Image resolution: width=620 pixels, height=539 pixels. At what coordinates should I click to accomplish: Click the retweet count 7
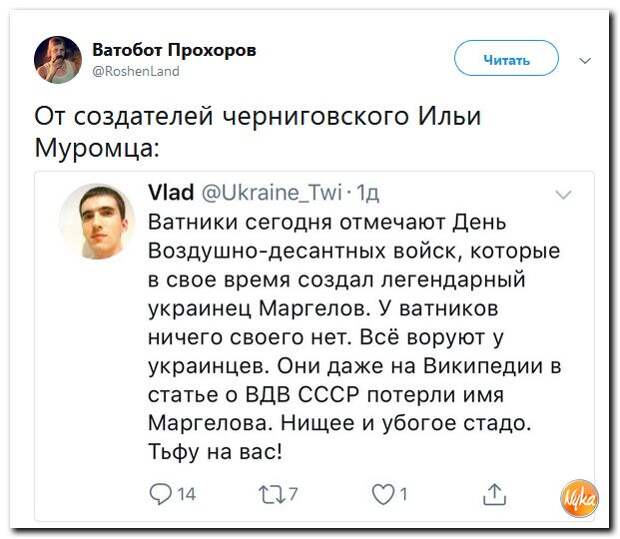[x=293, y=494]
